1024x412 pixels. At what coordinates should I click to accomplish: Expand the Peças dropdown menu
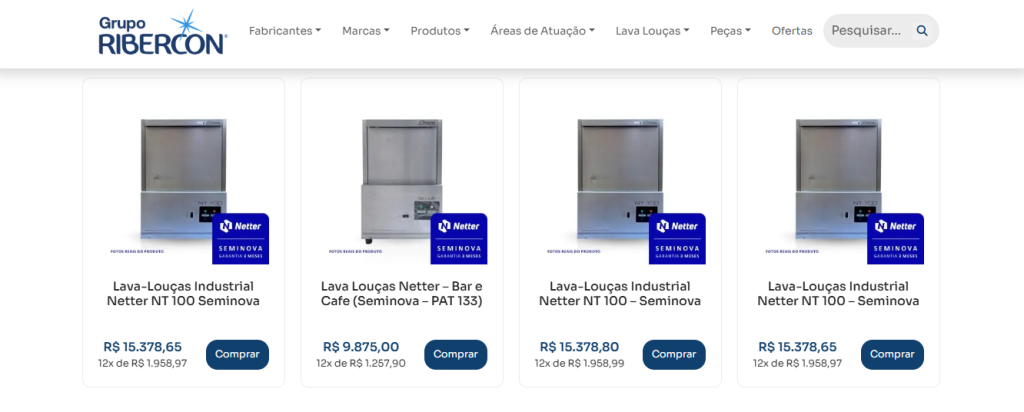pyautogui.click(x=730, y=31)
